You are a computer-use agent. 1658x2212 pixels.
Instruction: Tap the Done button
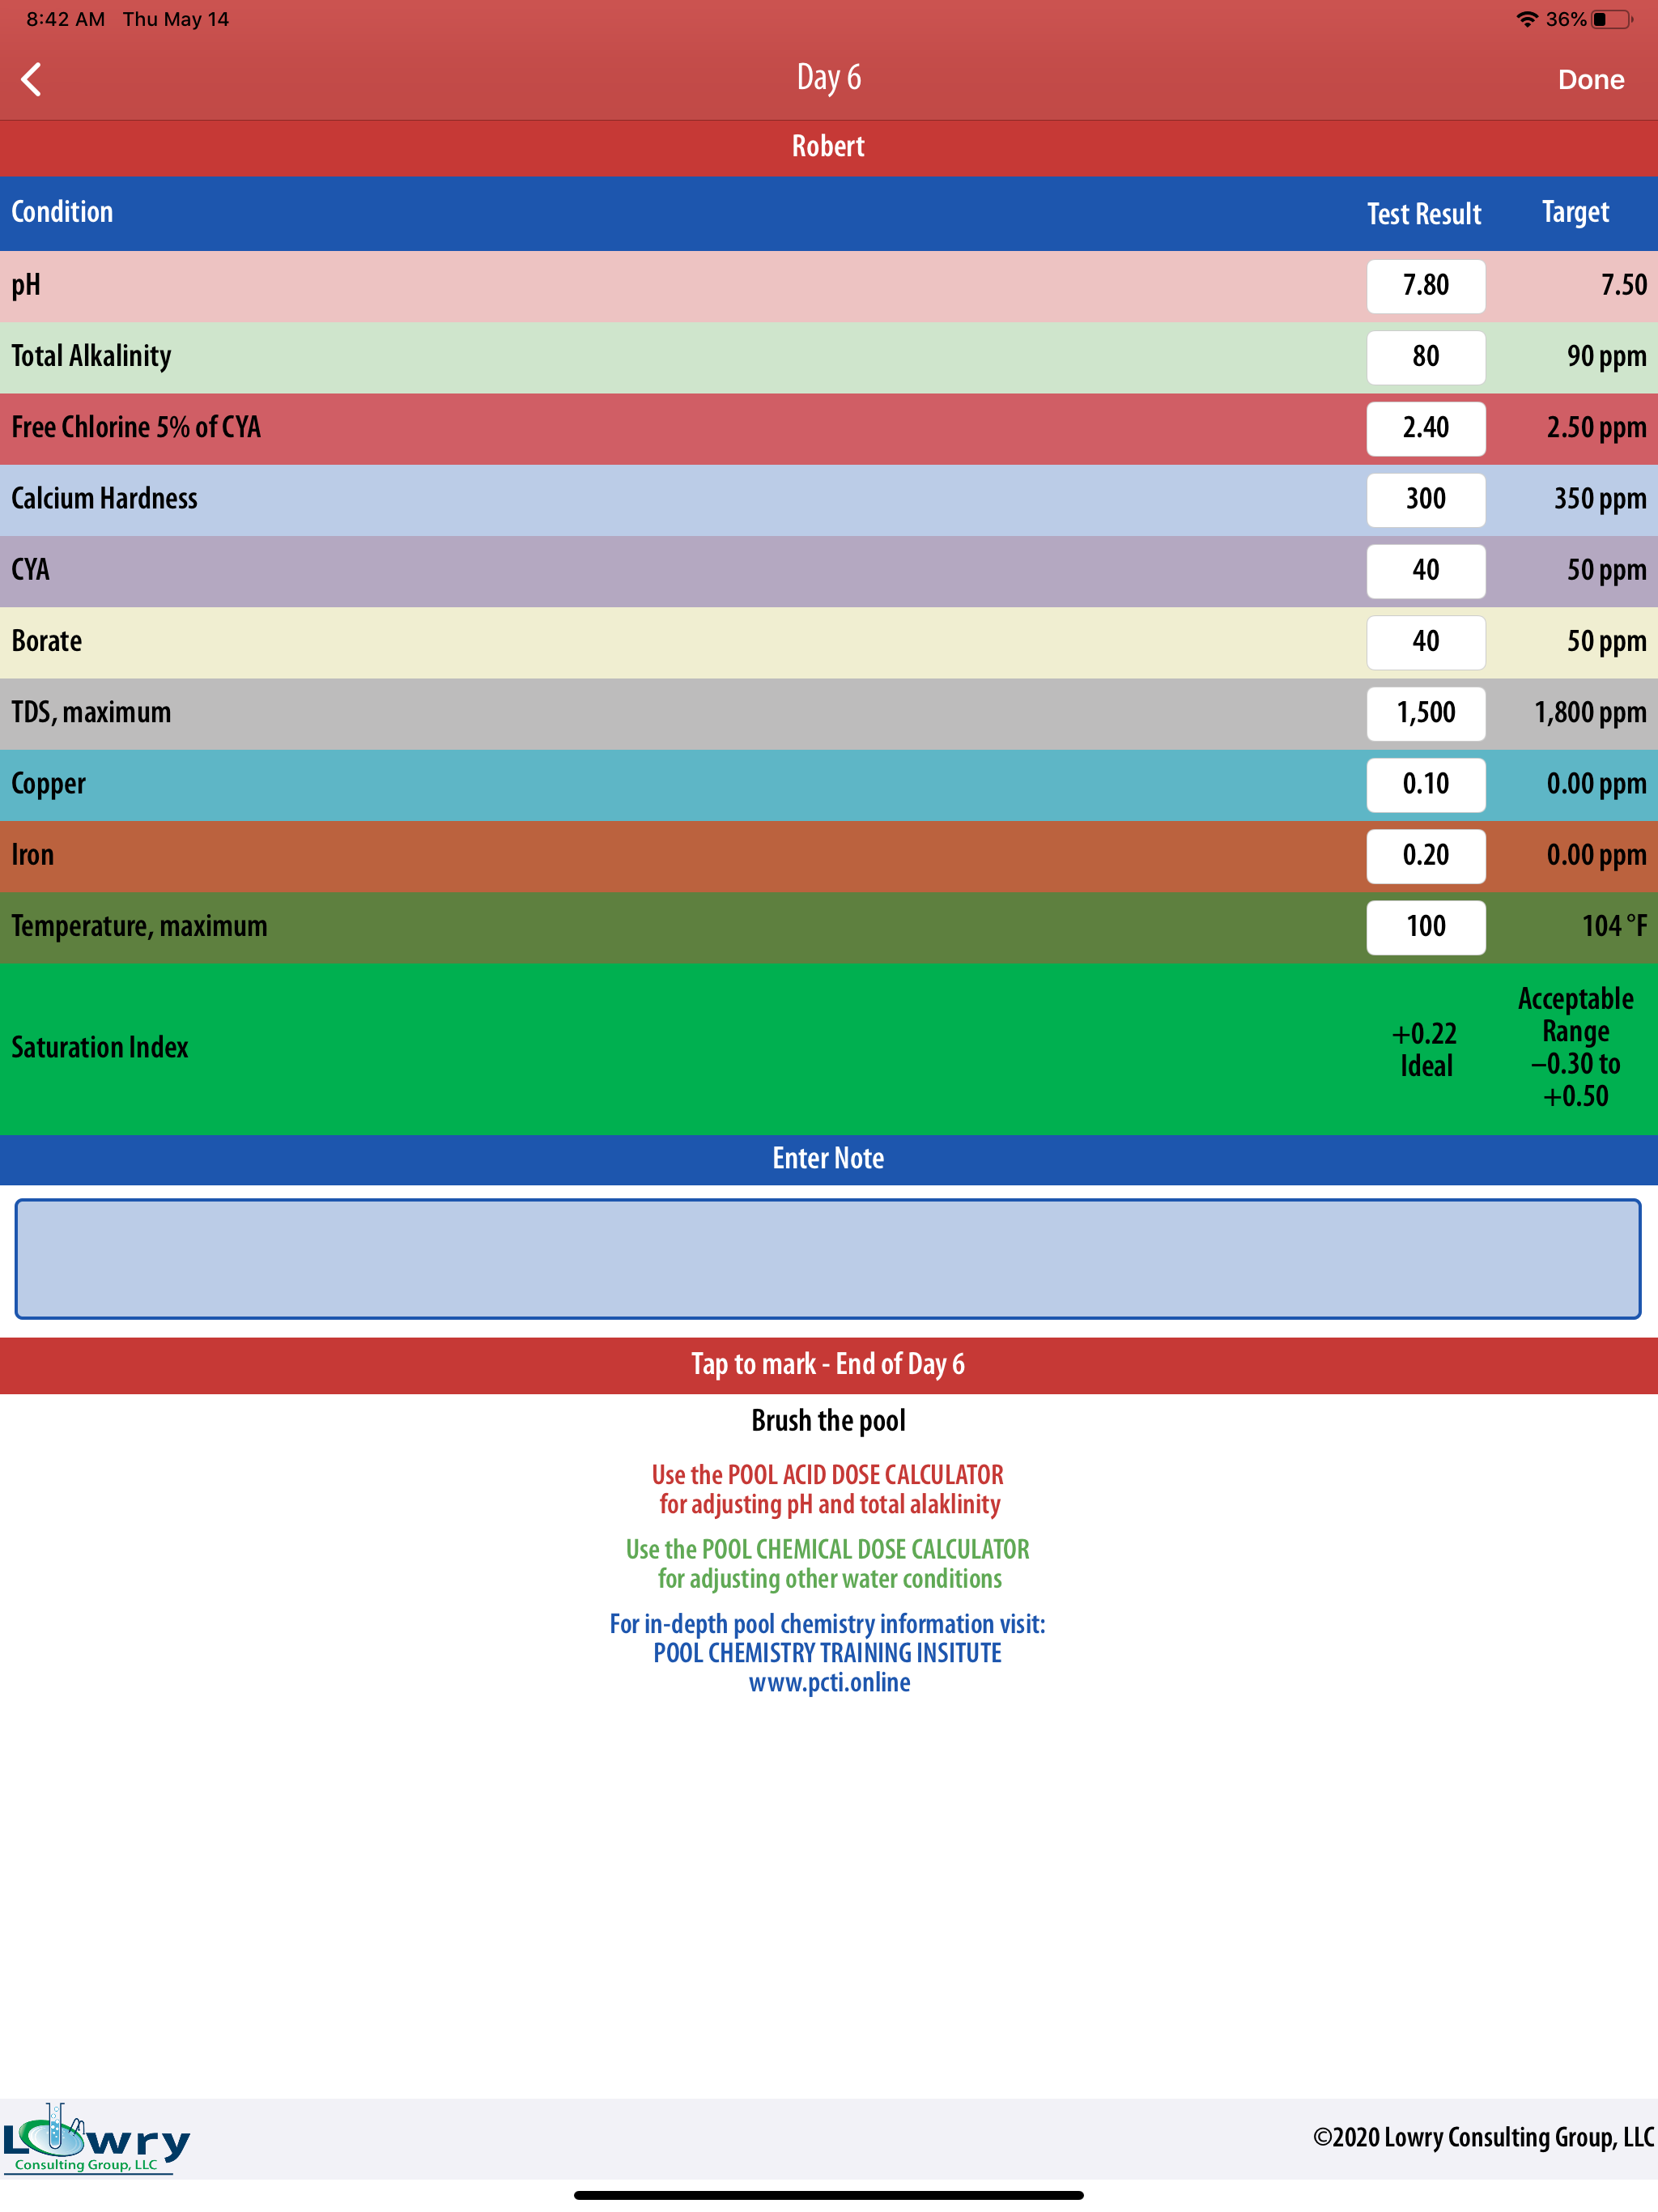point(1590,79)
